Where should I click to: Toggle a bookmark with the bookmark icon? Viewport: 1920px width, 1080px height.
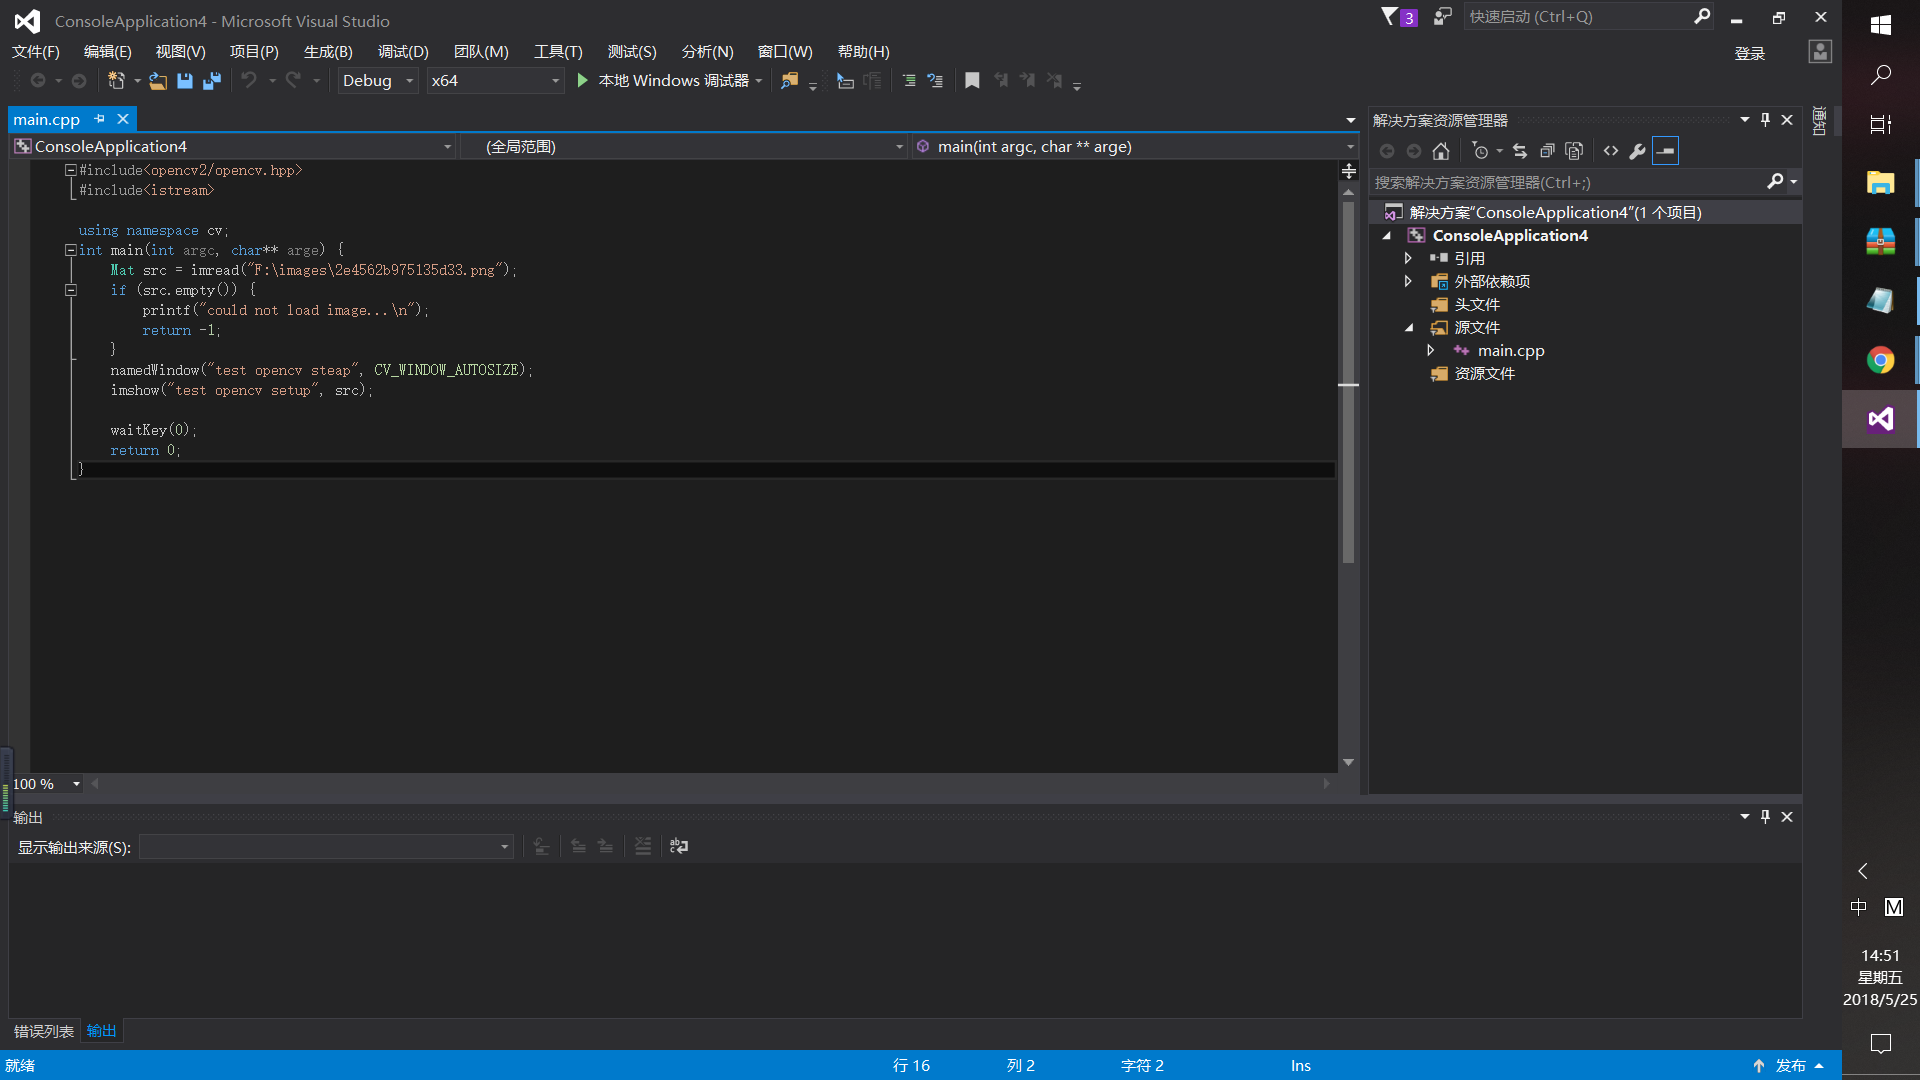pyautogui.click(x=972, y=81)
